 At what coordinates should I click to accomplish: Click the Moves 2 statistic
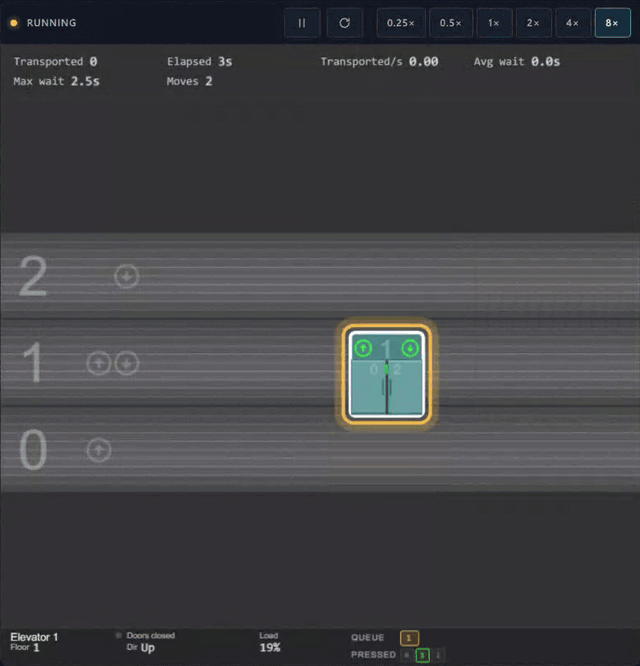click(189, 81)
